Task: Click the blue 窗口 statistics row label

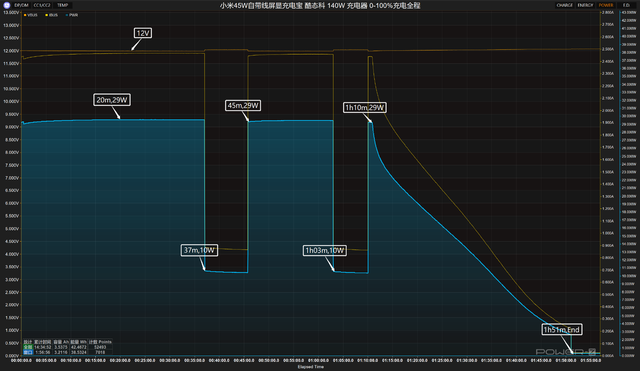Action: coord(27,352)
